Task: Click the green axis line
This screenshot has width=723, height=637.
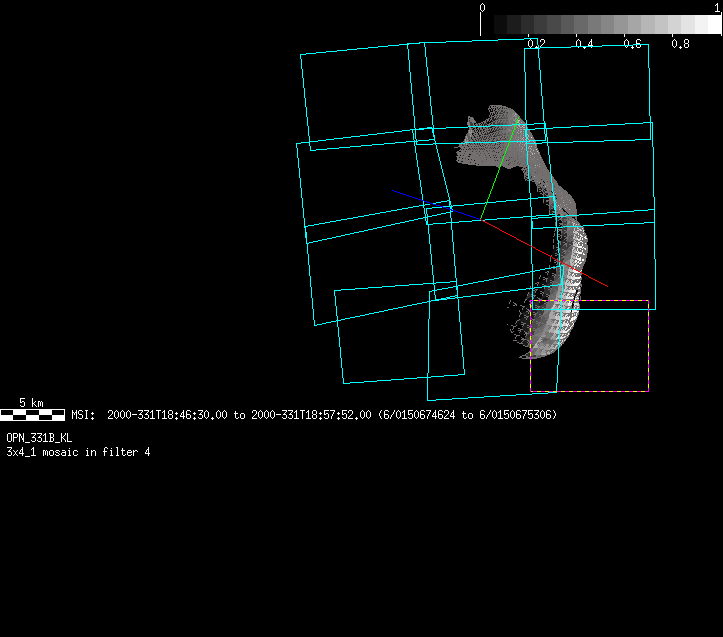Action: (500, 170)
